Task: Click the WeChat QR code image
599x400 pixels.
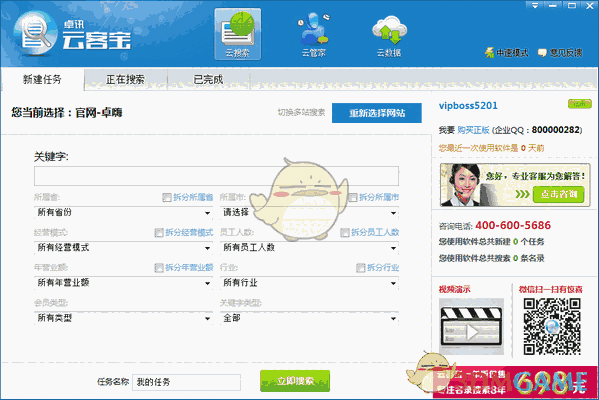Action: (552, 326)
